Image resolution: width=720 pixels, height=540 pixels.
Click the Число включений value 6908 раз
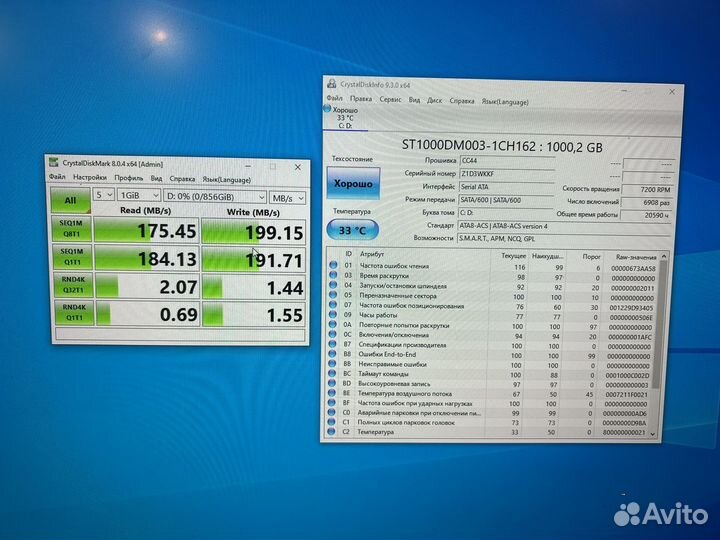pos(646,202)
